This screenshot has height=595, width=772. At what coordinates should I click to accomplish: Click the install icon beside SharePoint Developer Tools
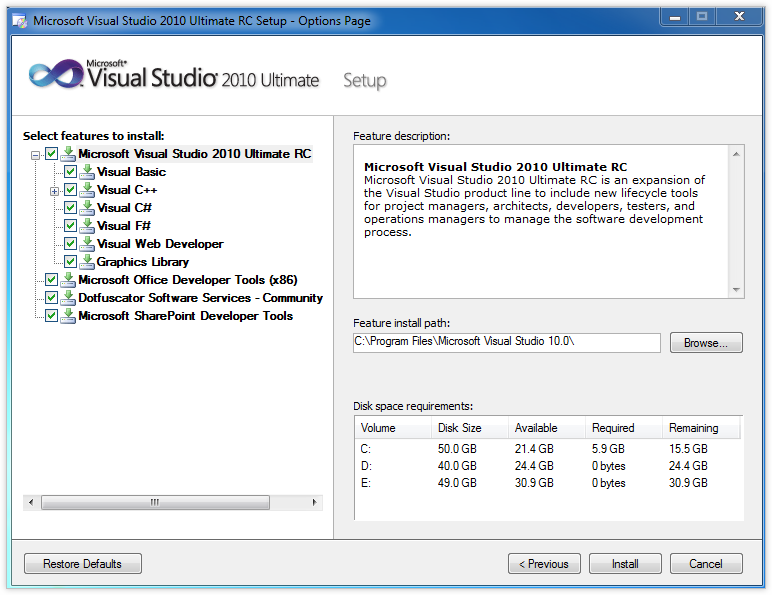pyautogui.click(x=68, y=316)
